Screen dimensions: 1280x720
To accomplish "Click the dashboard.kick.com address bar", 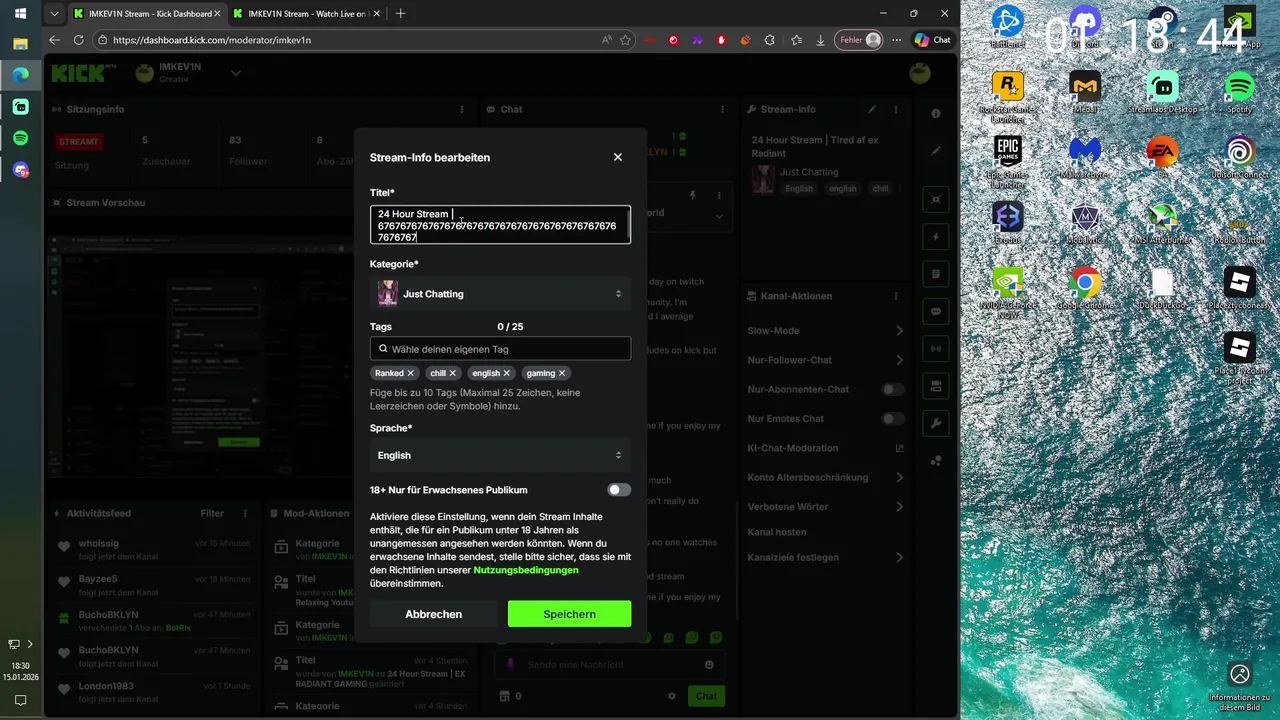I will pos(350,40).
